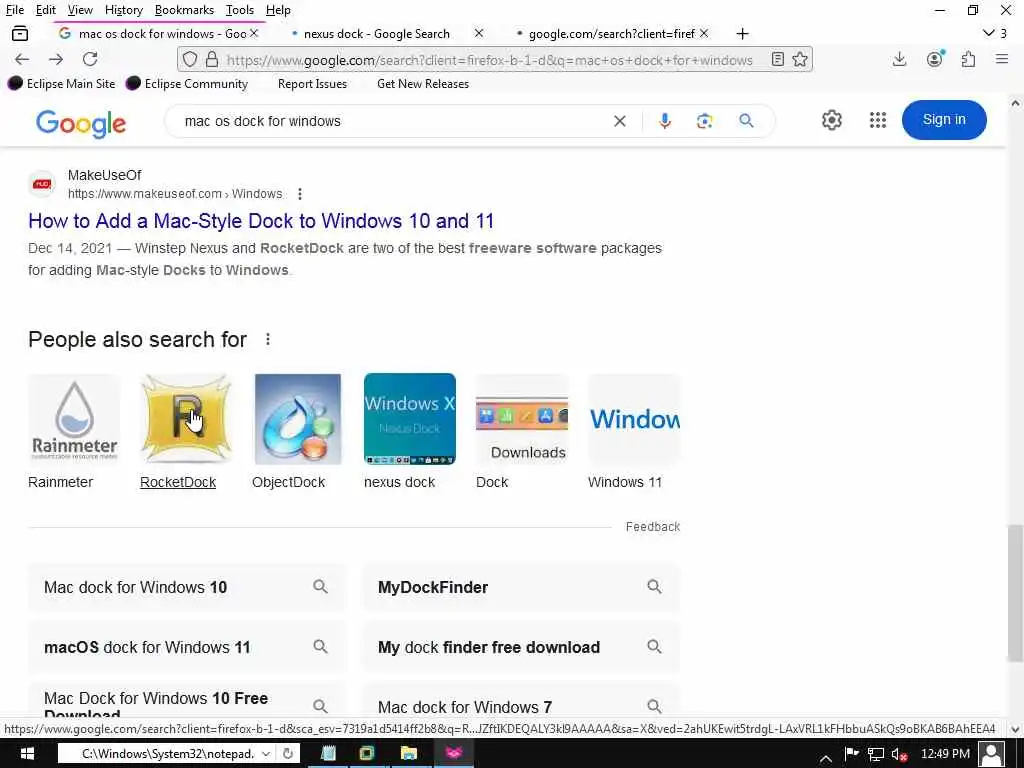Open the View menu
The width and height of the screenshot is (1024, 768).
click(80, 10)
